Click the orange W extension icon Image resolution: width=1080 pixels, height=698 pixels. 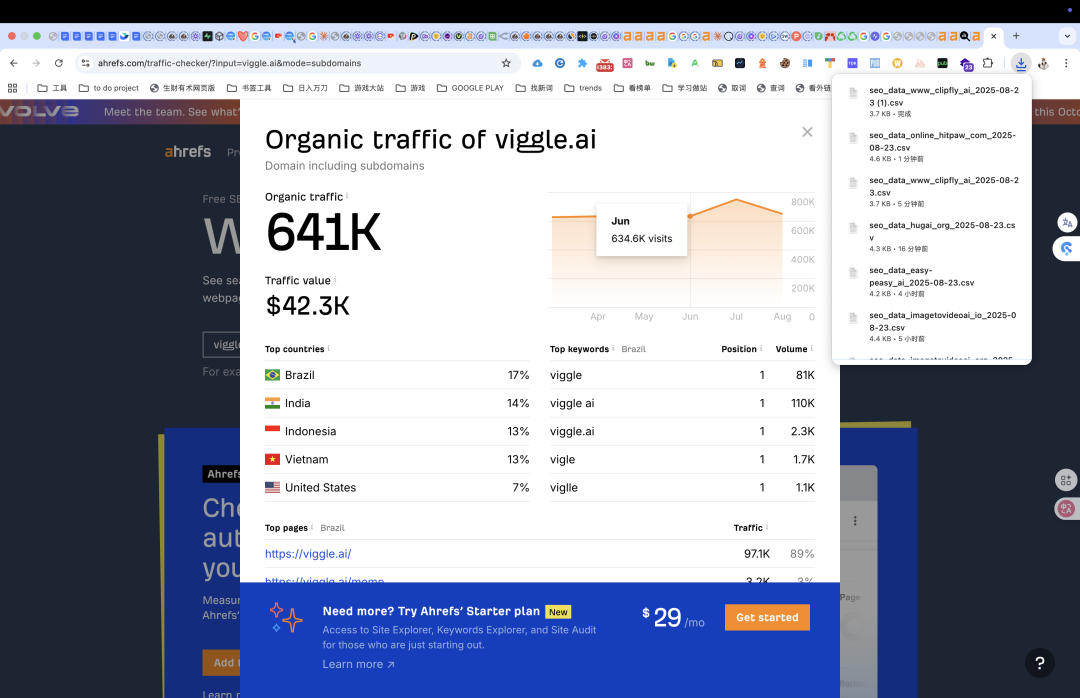[897, 63]
